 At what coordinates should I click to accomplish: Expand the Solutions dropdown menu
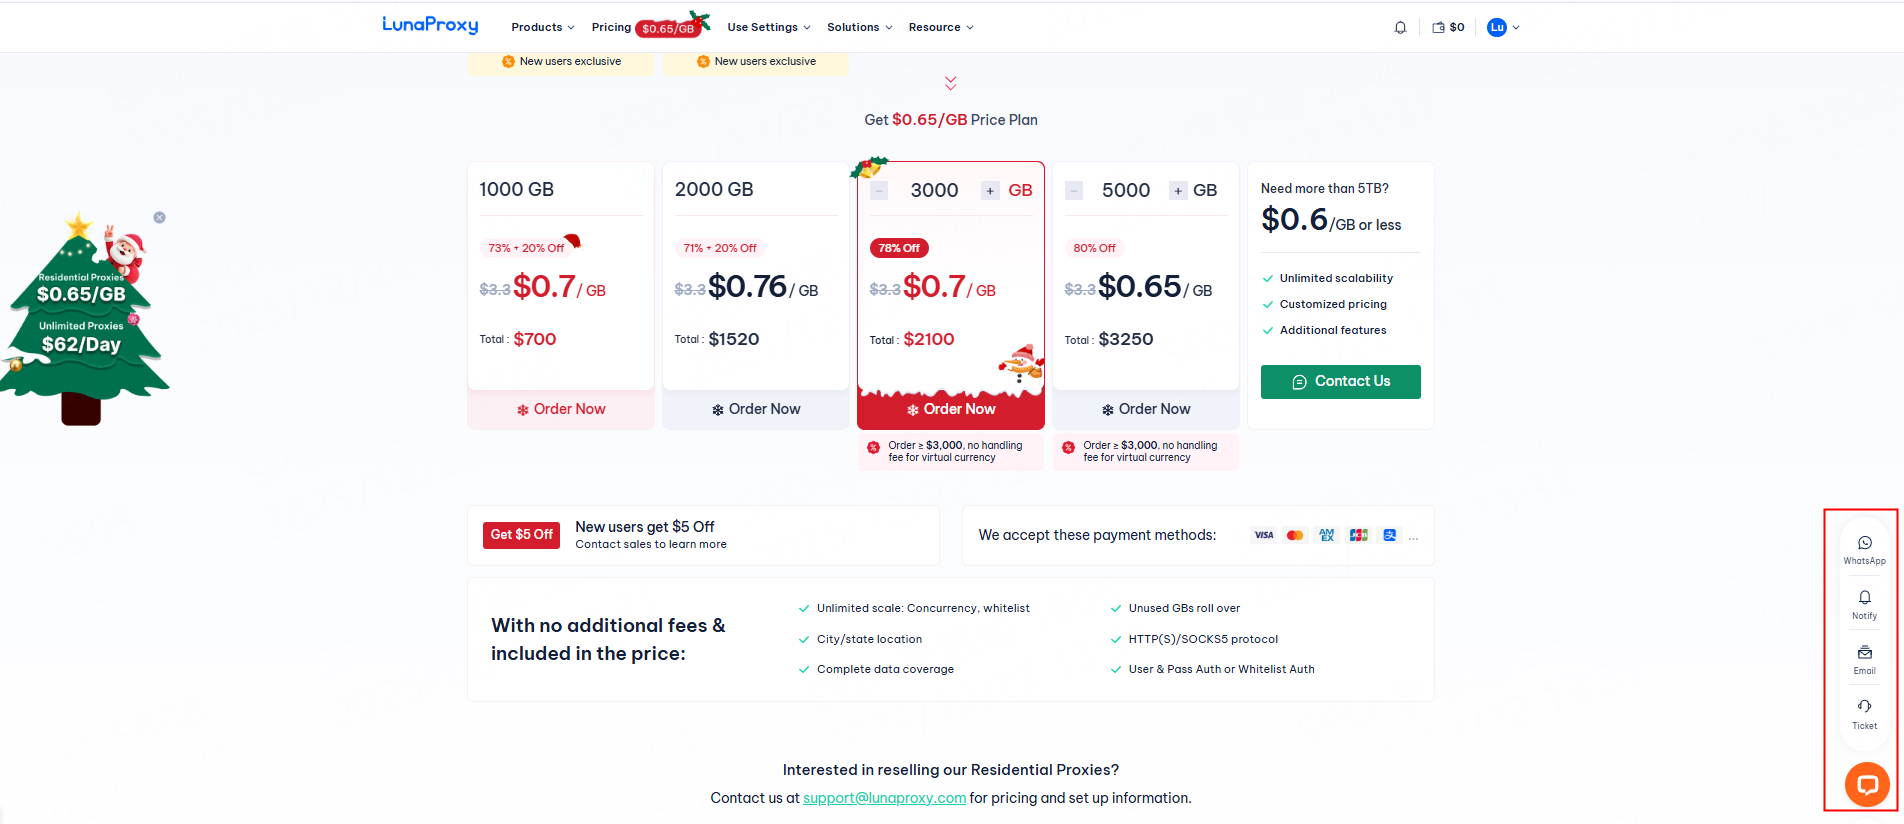tap(859, 28)
